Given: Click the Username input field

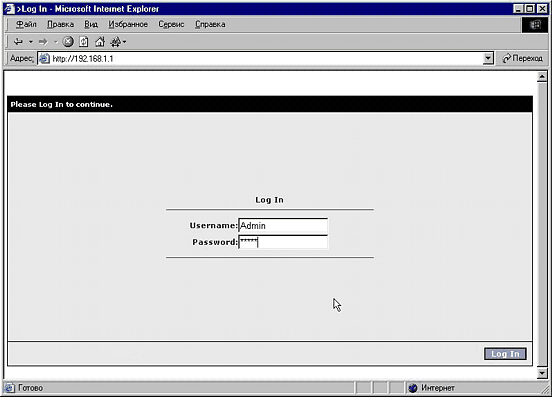Looking at the screenshot, I should 283,226.
